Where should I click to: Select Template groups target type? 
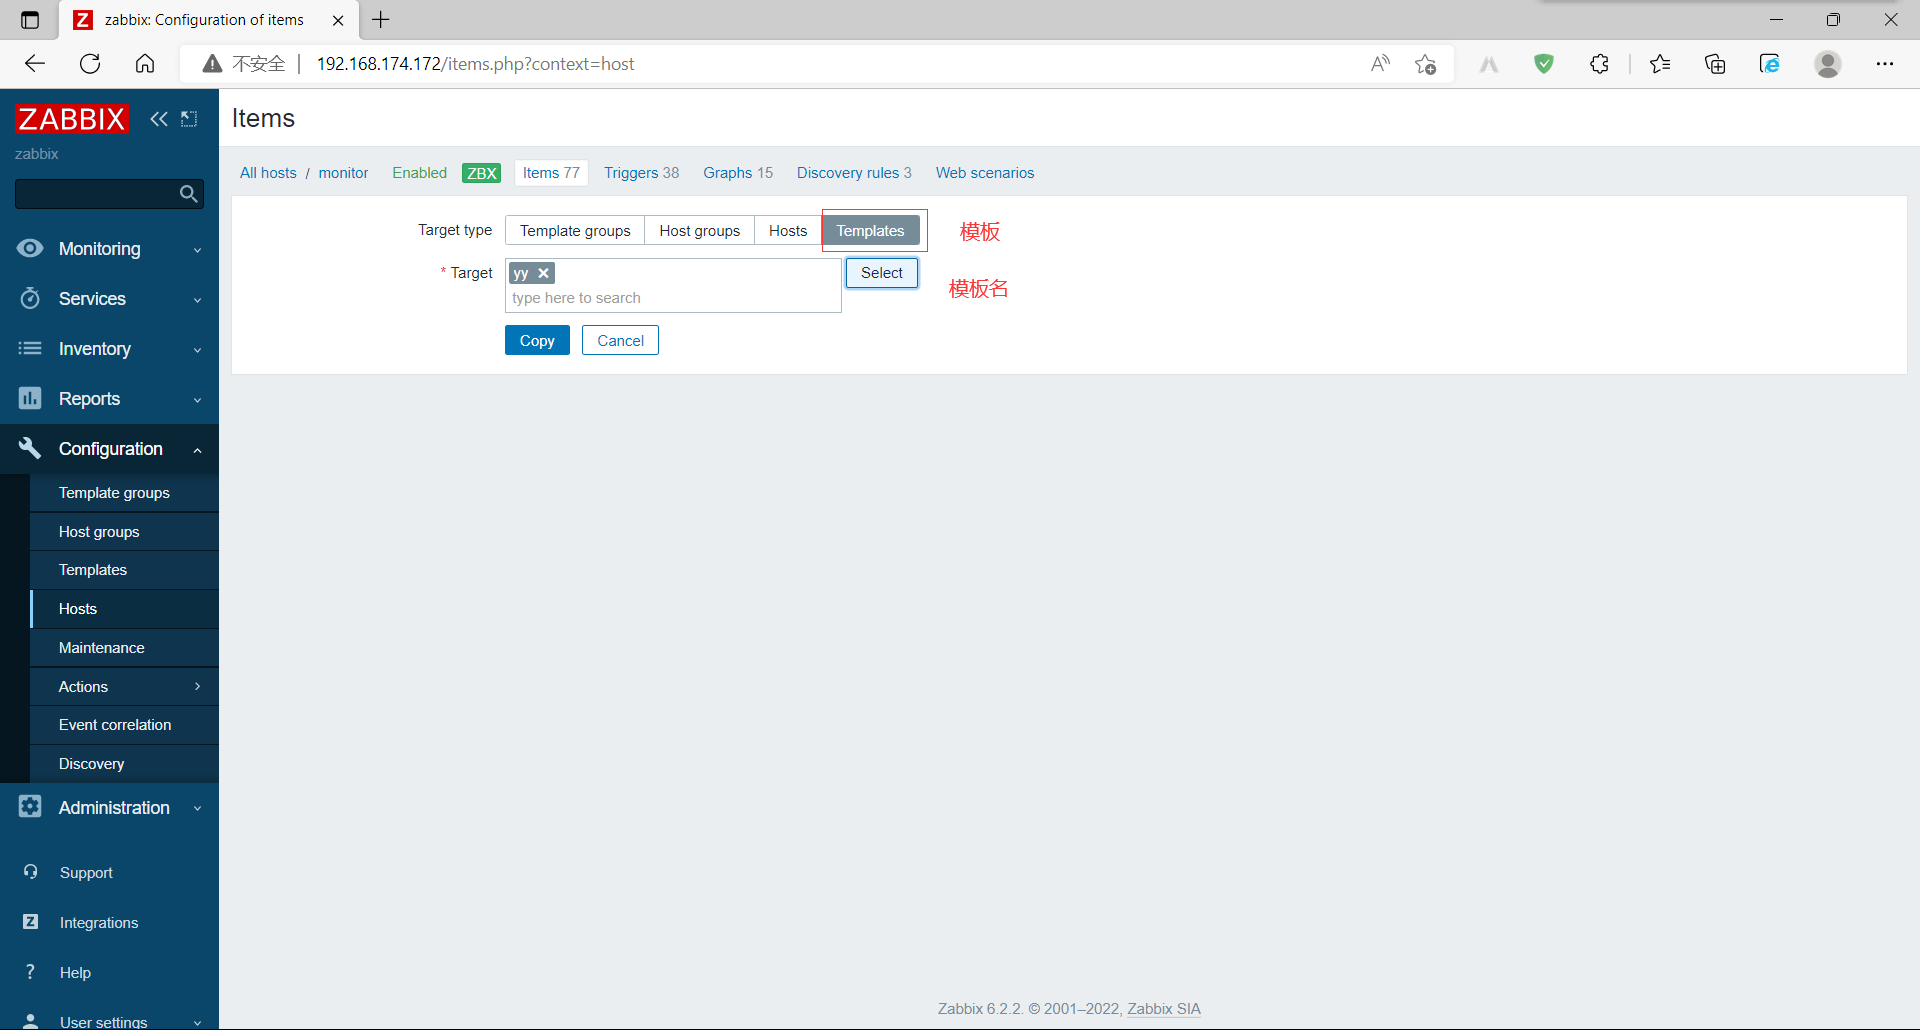[x=575, y=230]
